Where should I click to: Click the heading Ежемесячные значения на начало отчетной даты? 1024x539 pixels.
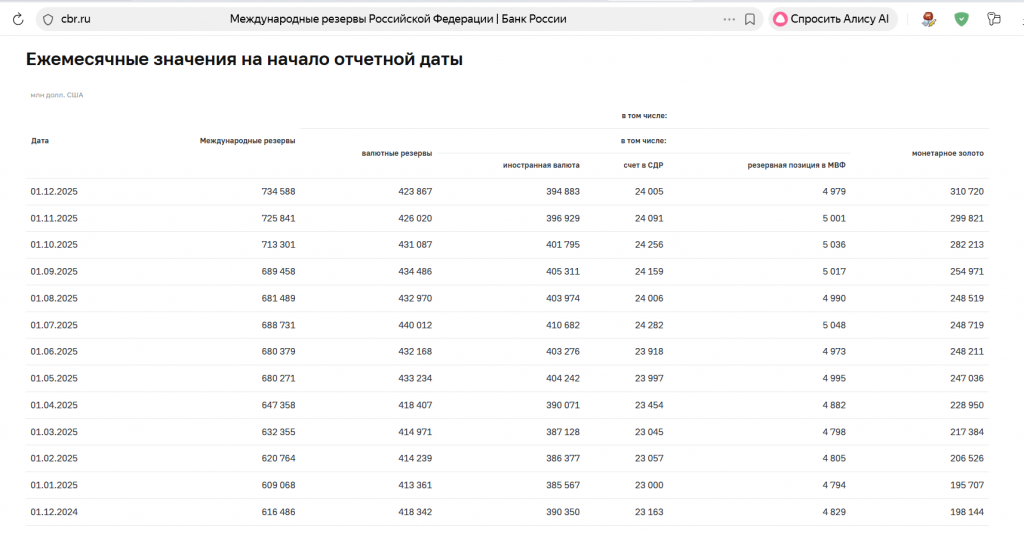pyautogui.click(x=244, y=60)
